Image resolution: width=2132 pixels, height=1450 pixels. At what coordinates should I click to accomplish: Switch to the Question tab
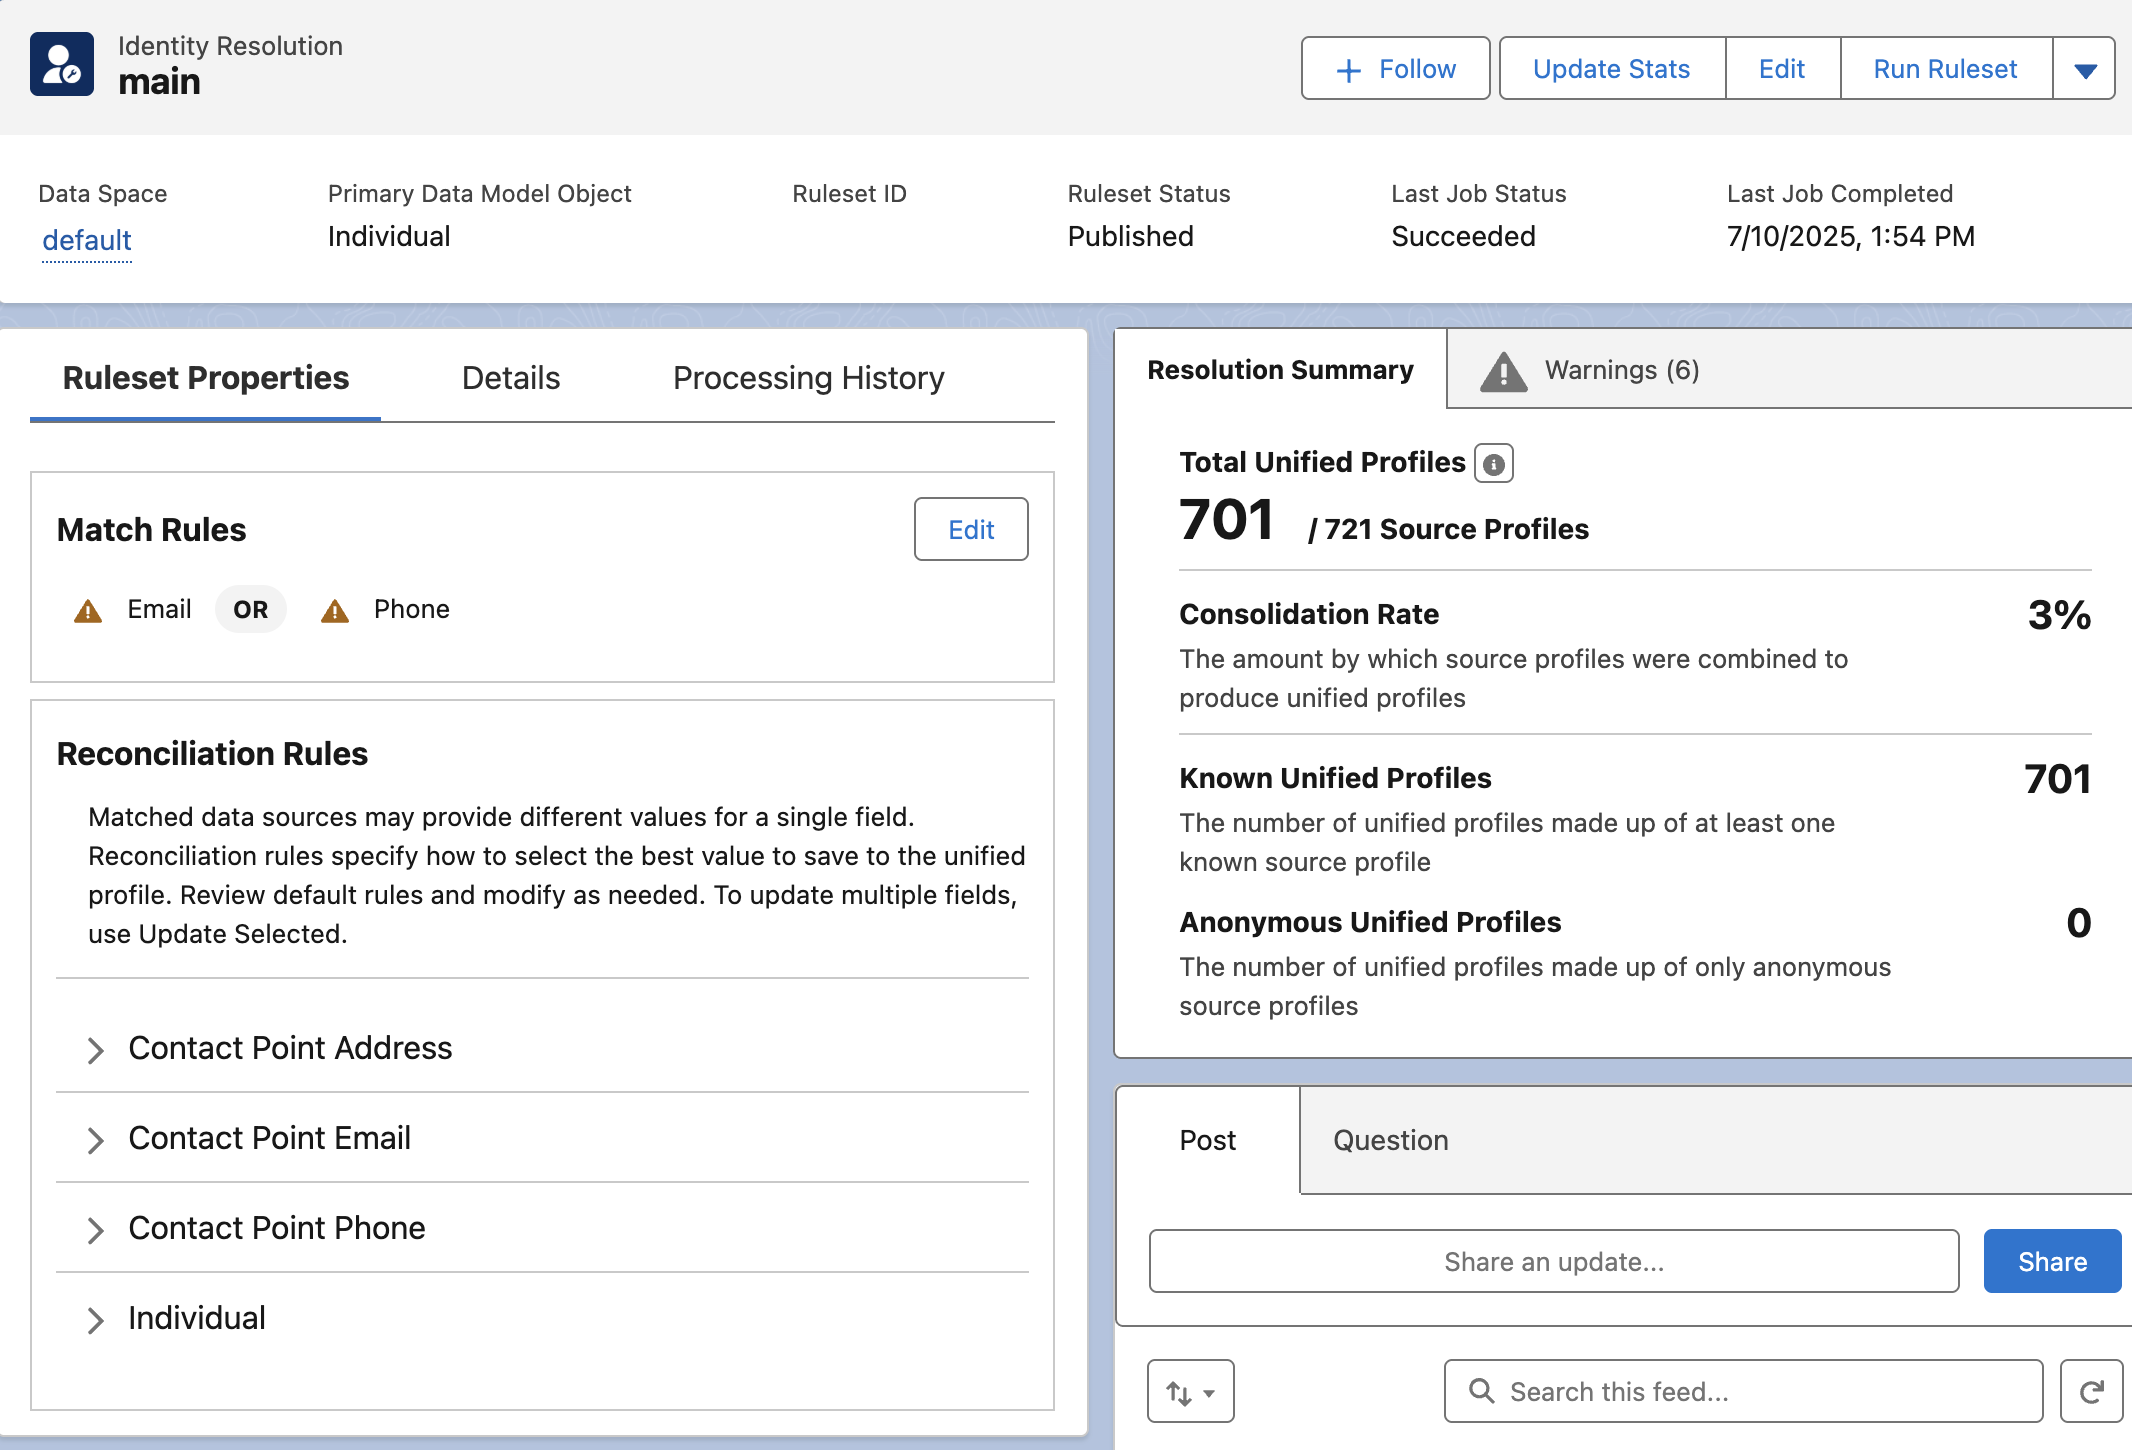point(1389,1140)
